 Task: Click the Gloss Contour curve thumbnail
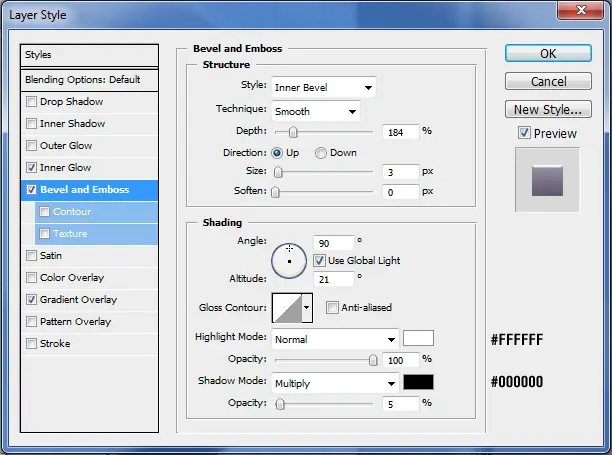pyautogui.click(x=287, y=308)
